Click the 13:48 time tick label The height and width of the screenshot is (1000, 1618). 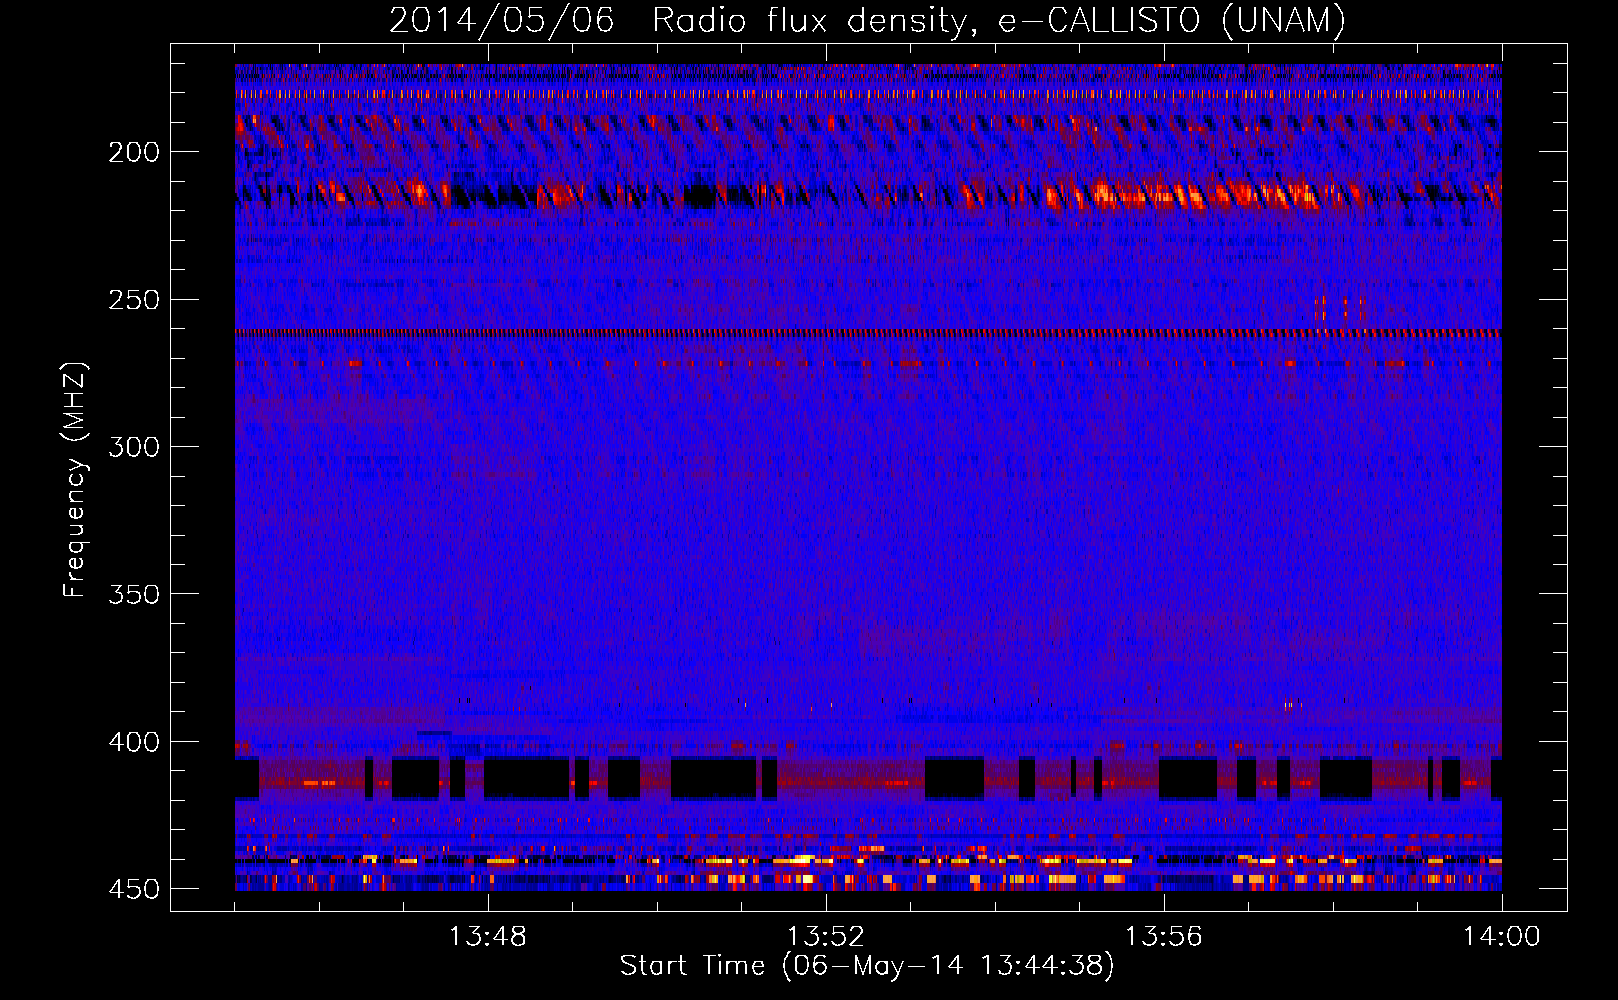pyautogui.click(x=488, y=937)
